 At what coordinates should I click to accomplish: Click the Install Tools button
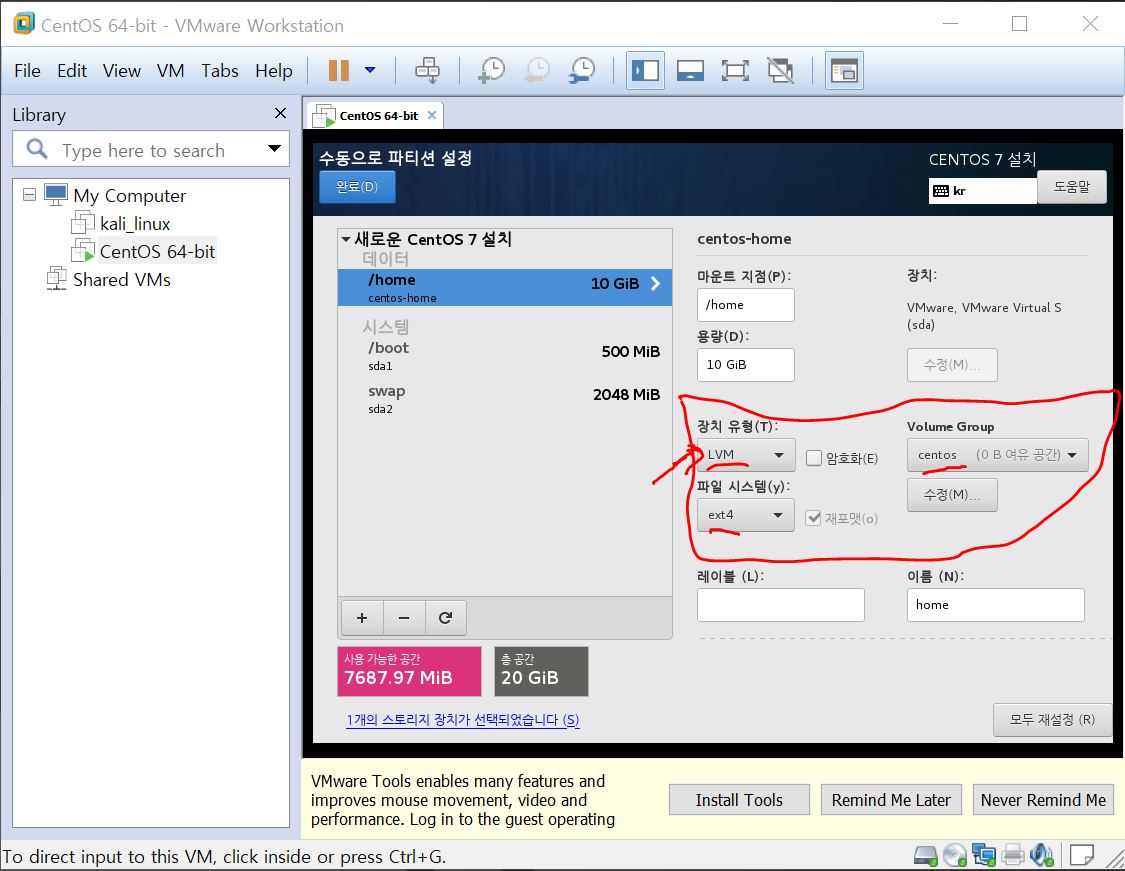739,800
